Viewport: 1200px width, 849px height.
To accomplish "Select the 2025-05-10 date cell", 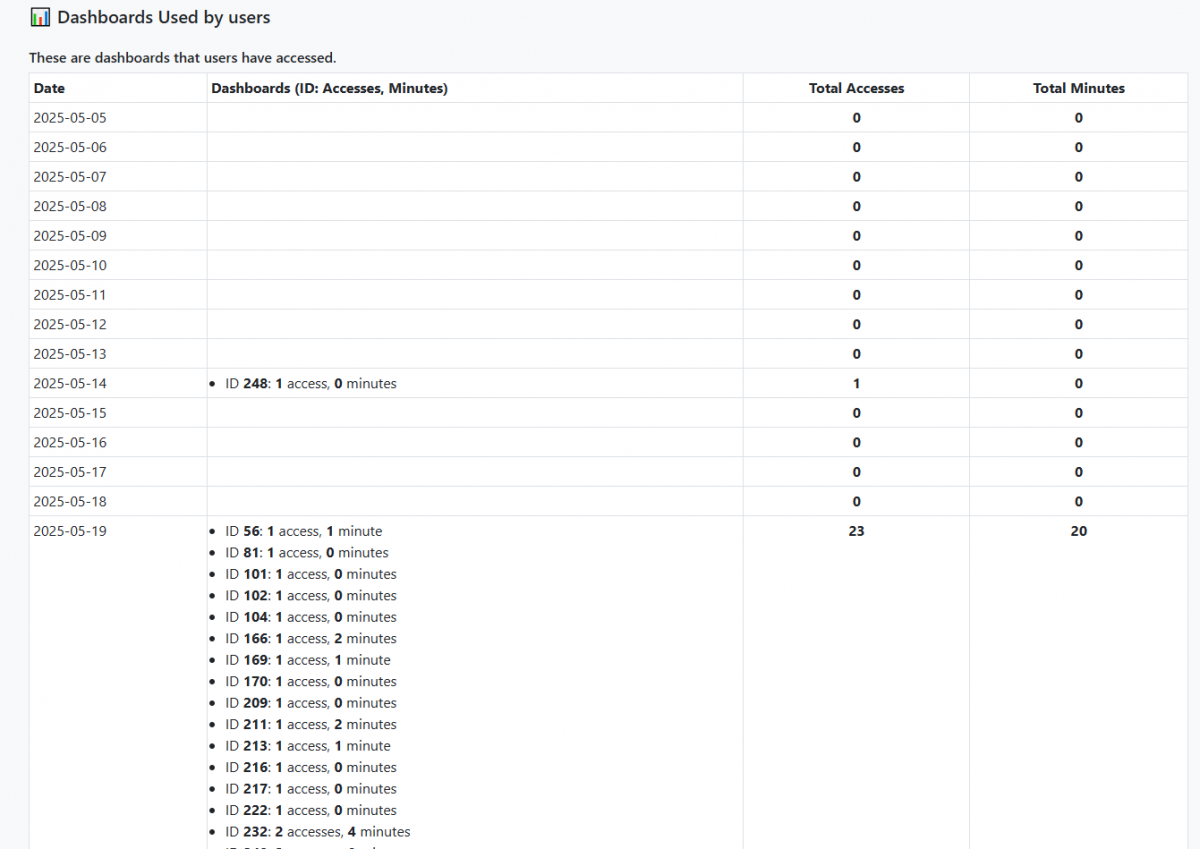I will 70,265.
